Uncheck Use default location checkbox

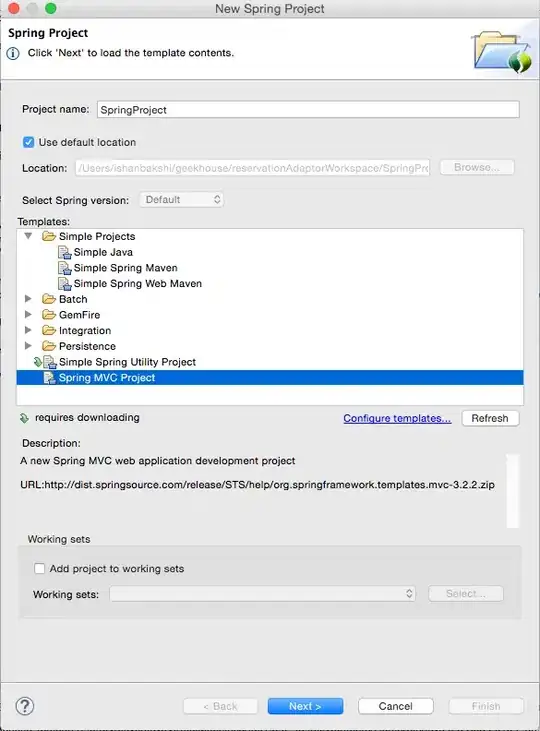28,142
